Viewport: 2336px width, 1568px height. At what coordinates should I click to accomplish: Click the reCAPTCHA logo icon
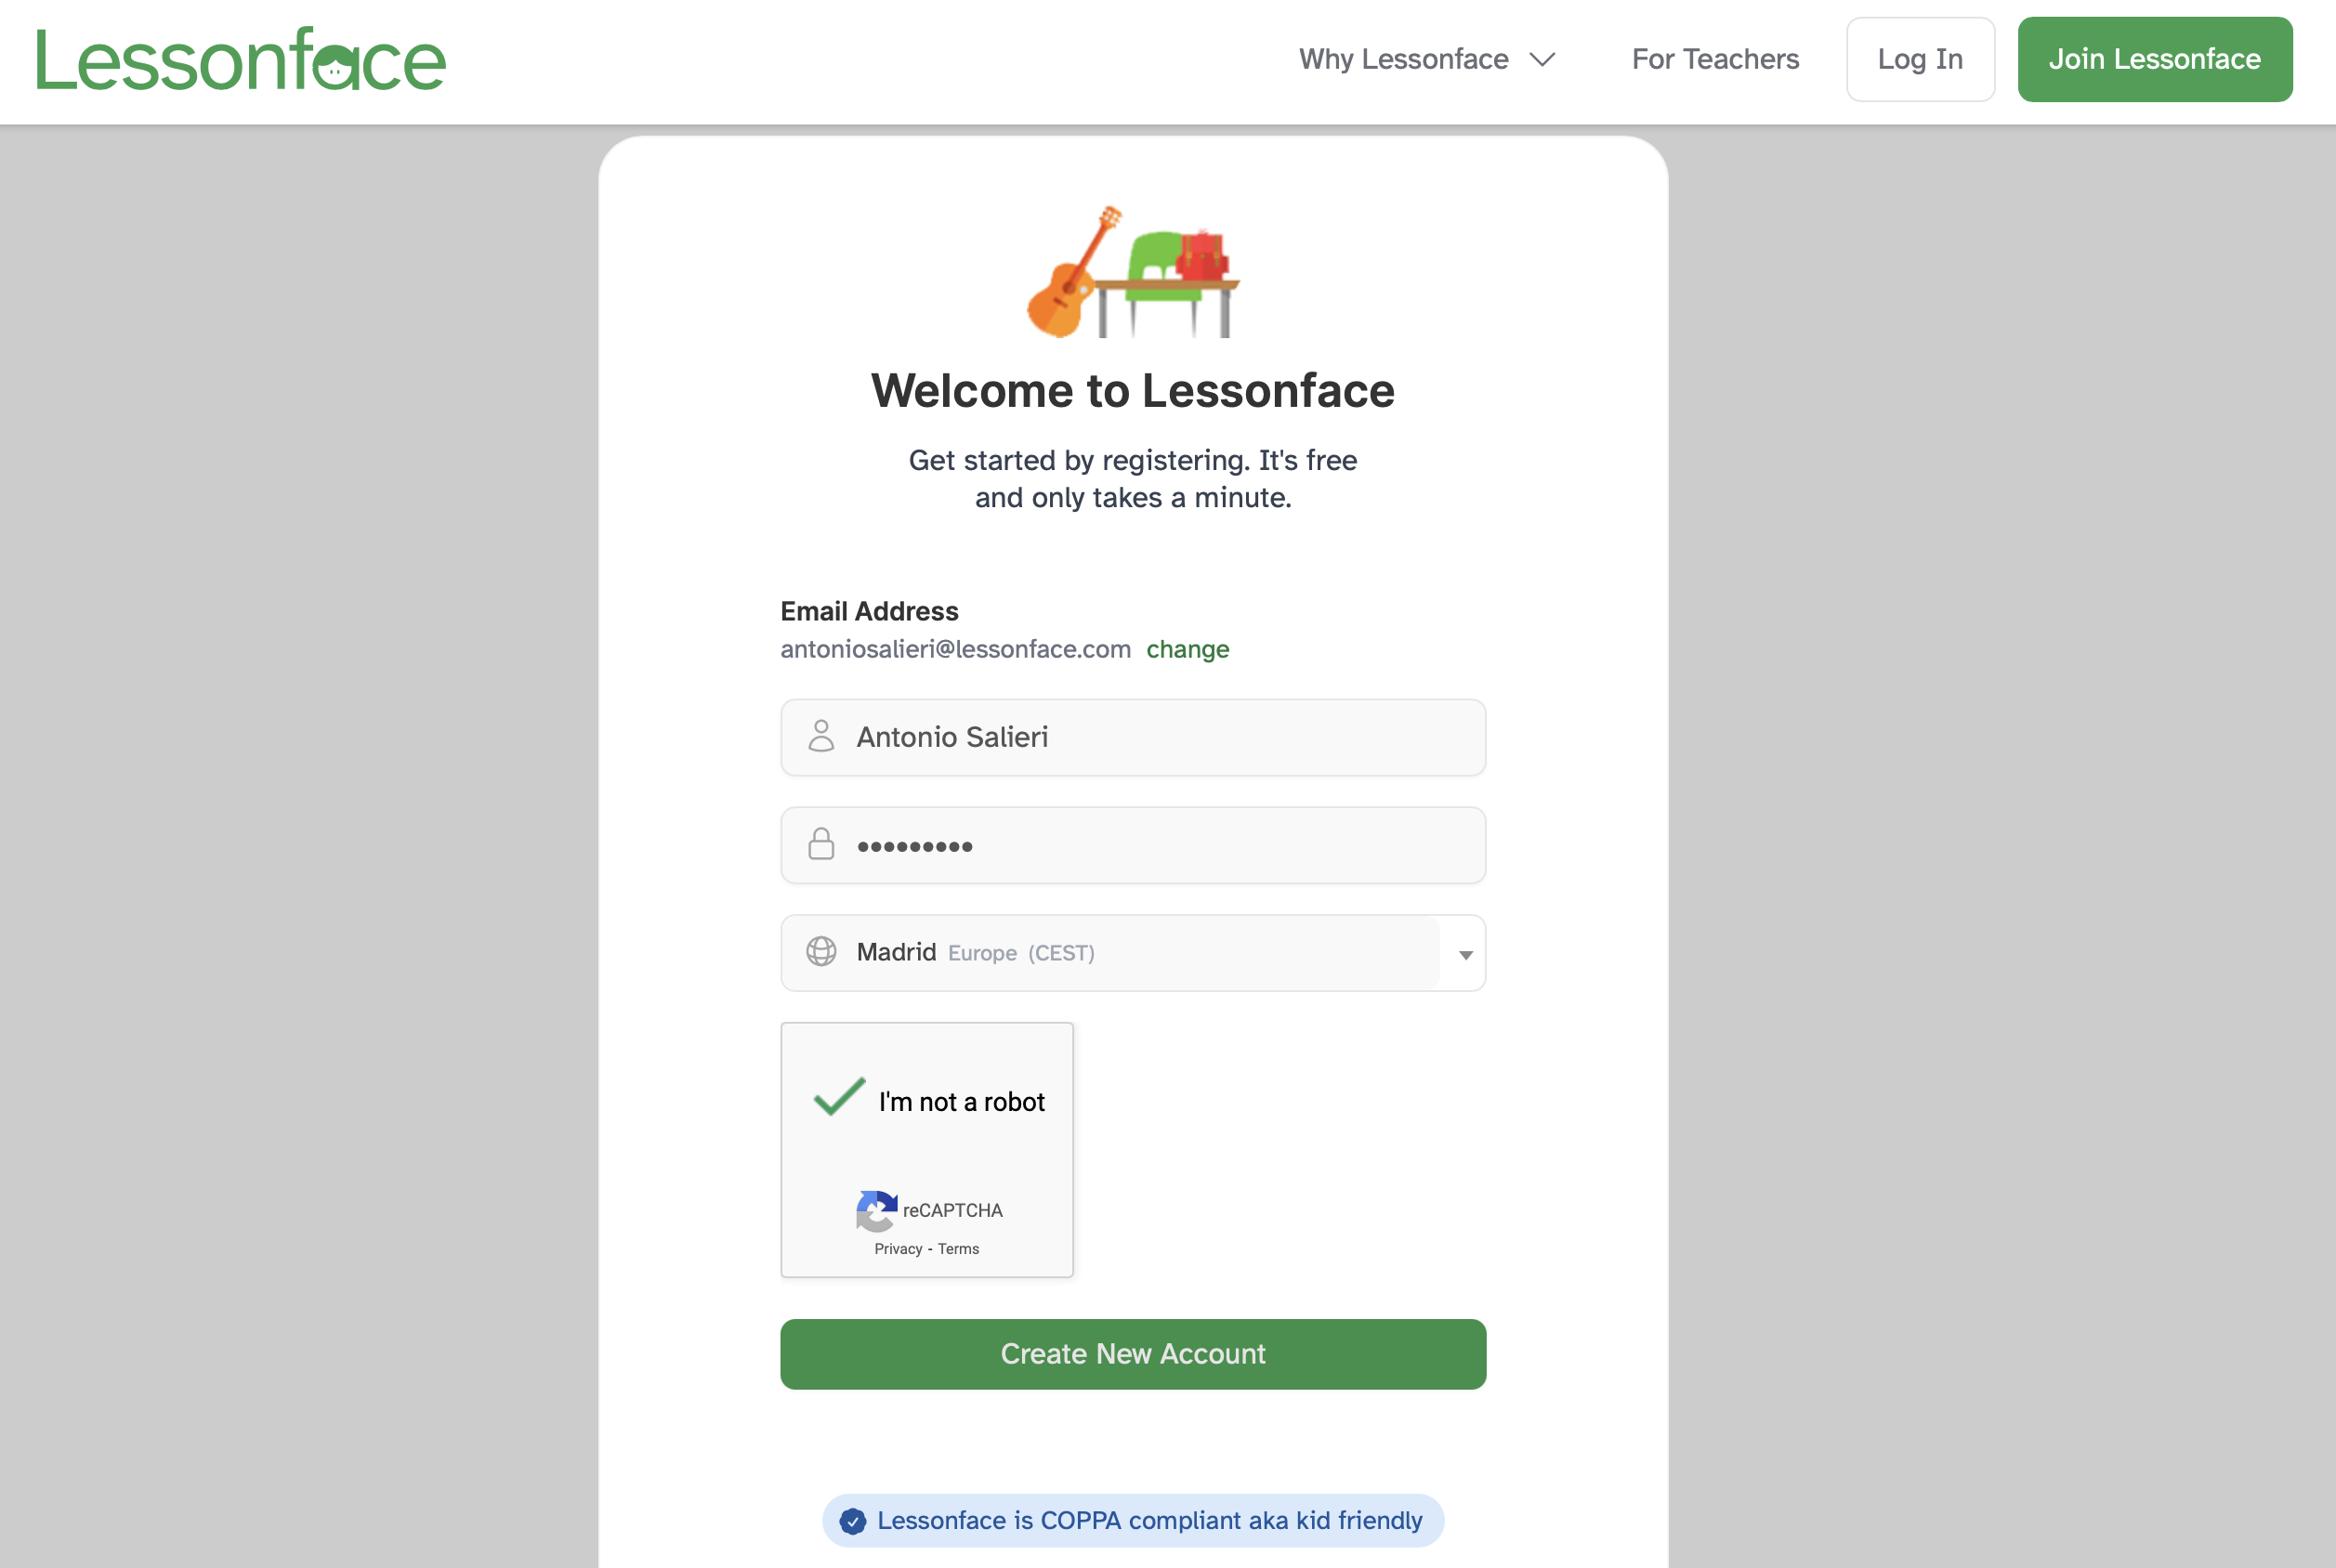[876, 1211]
